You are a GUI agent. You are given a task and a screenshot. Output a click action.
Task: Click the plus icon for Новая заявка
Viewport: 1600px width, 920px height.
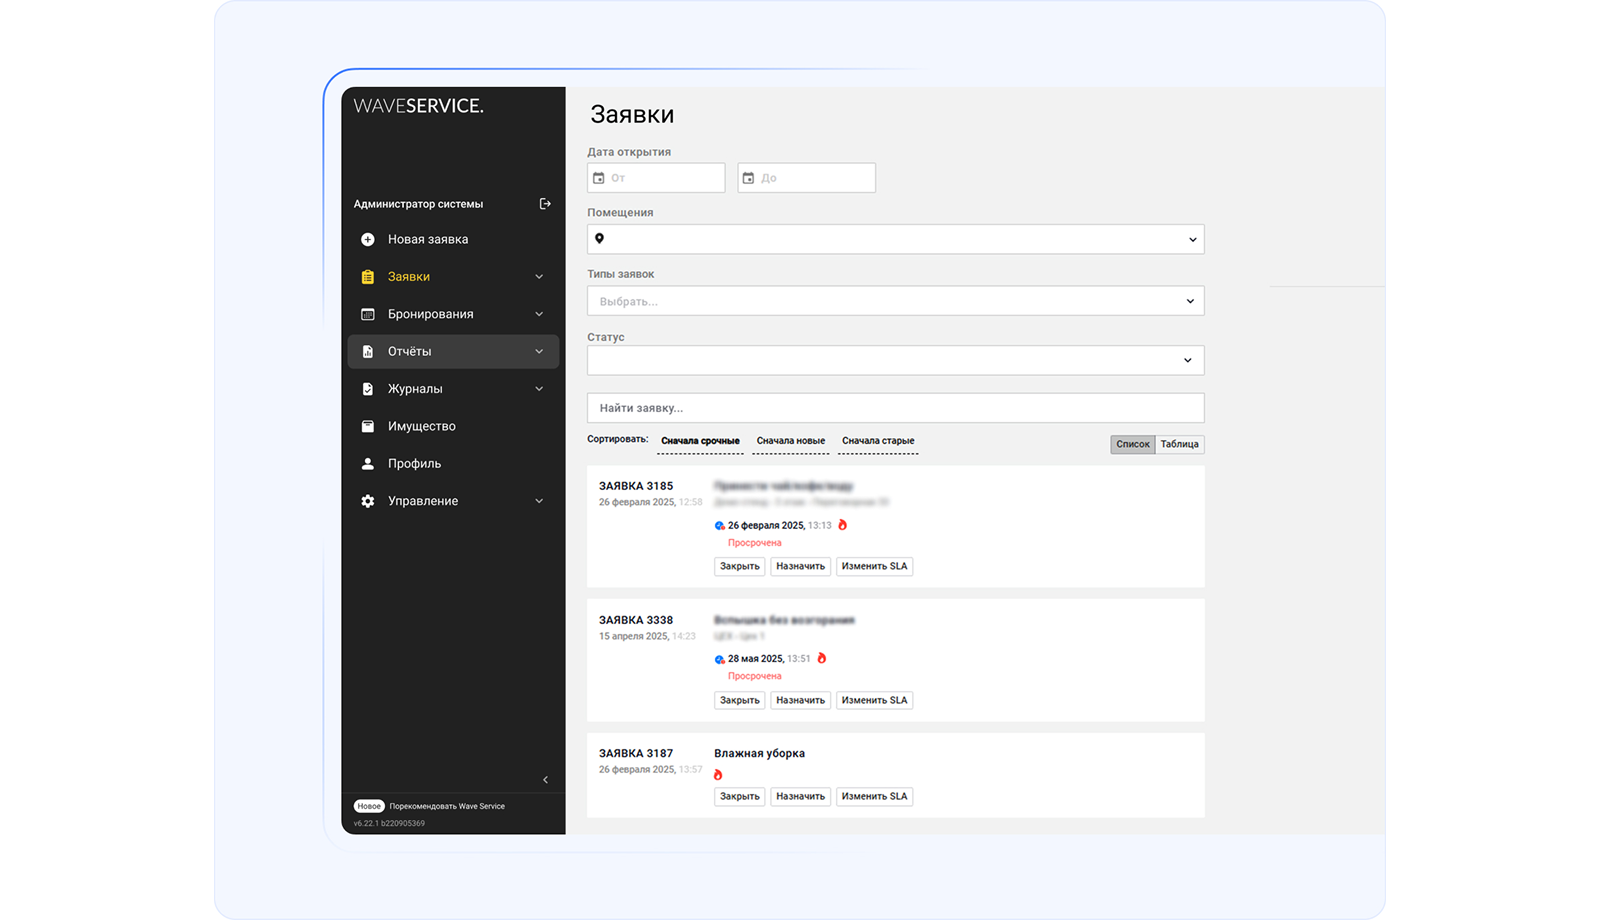click(x=368, y=240)
